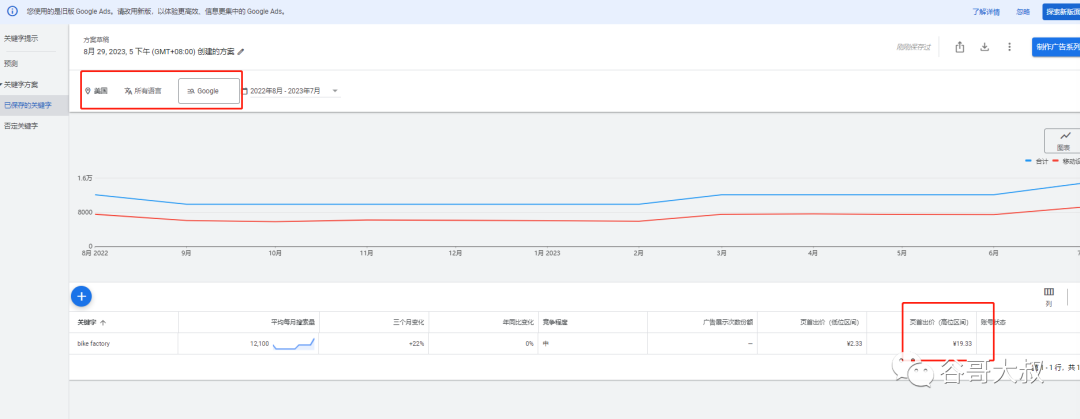This screenshot has height=419, width=1080.
Task: Click the 制作广告系列 blue button
Action: pyautogui.click(x=1057, y=47)
